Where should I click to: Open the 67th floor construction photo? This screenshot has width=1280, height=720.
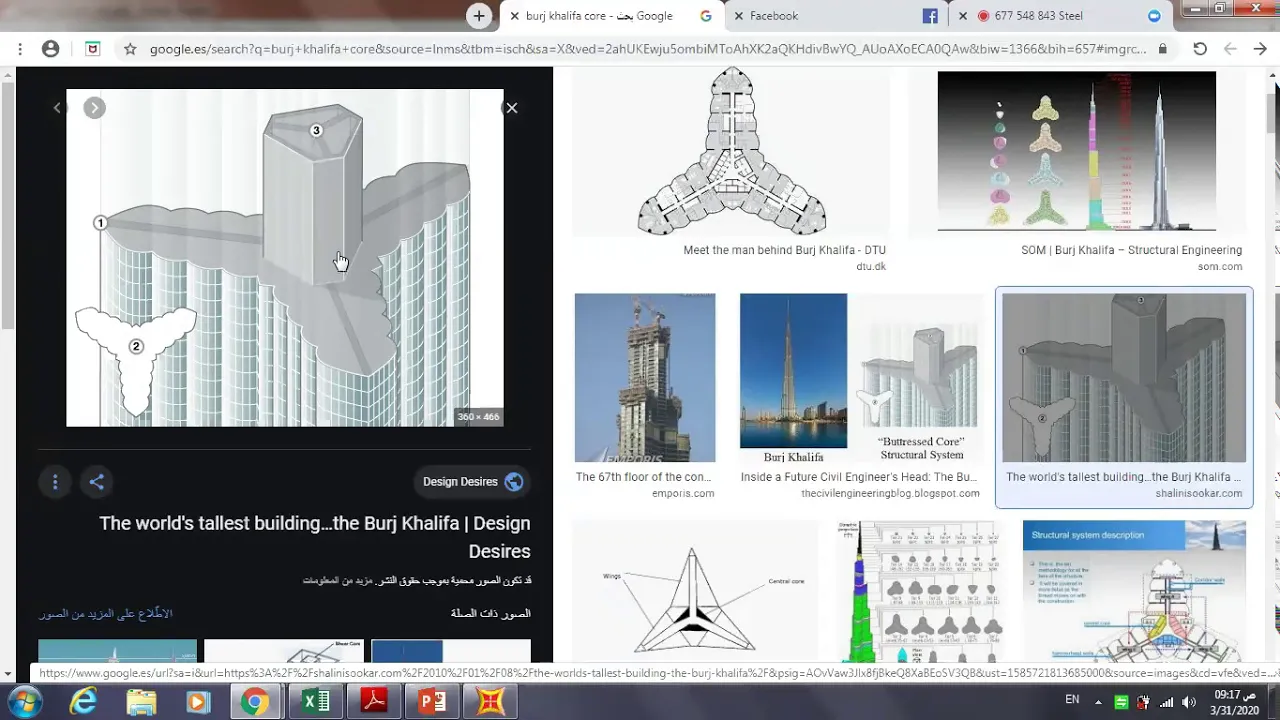pos(645,377)
